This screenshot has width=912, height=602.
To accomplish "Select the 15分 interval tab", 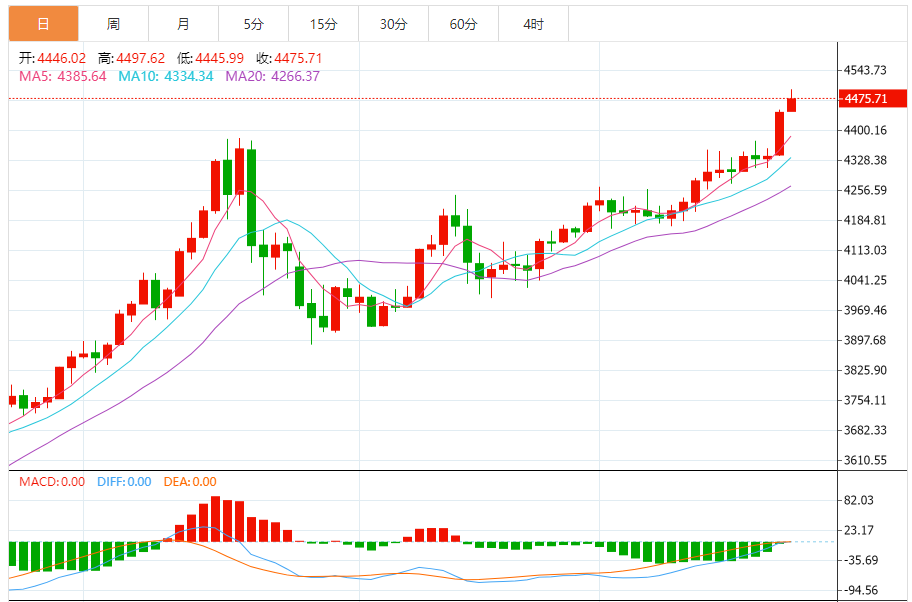I will (323, 23).
